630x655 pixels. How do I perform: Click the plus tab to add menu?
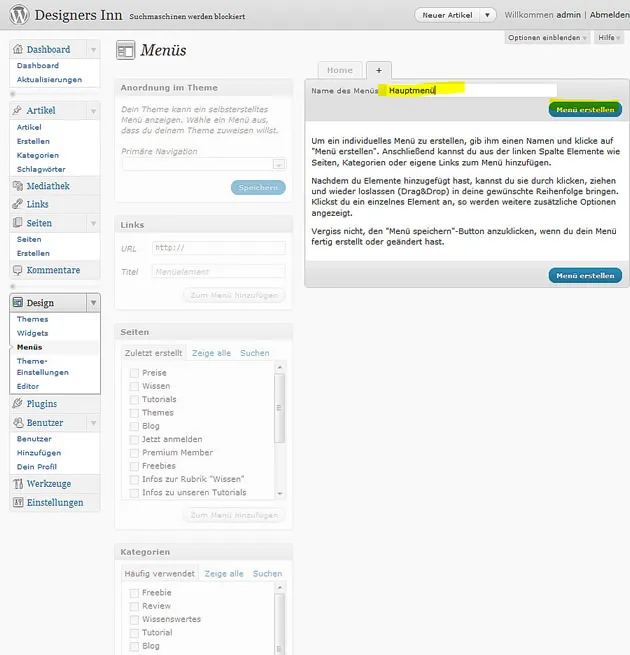(x=379, y=70)
